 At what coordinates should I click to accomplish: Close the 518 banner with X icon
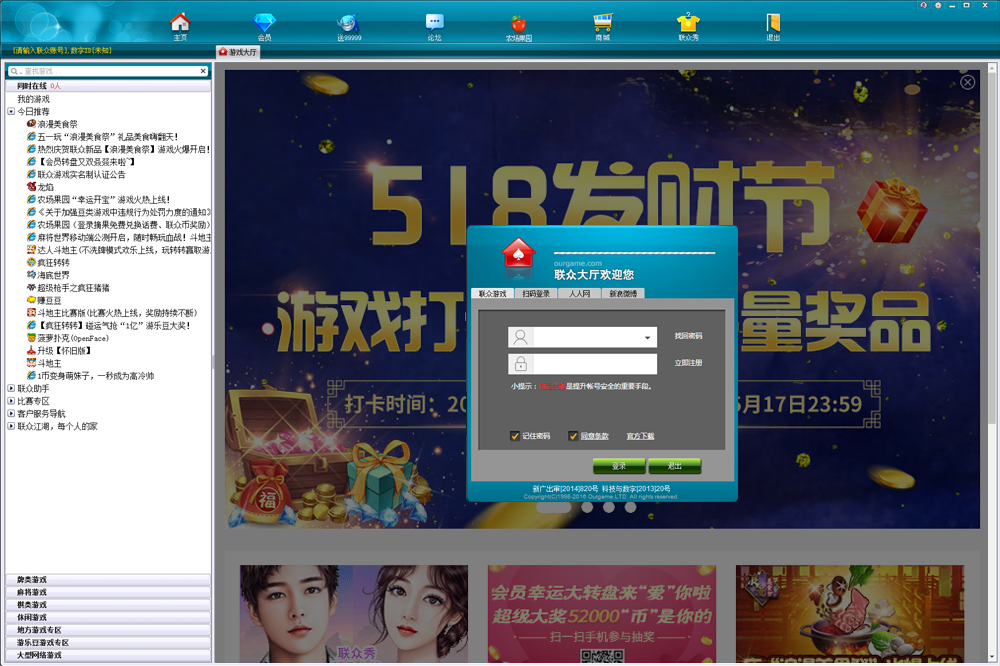(x=967, y=82)
